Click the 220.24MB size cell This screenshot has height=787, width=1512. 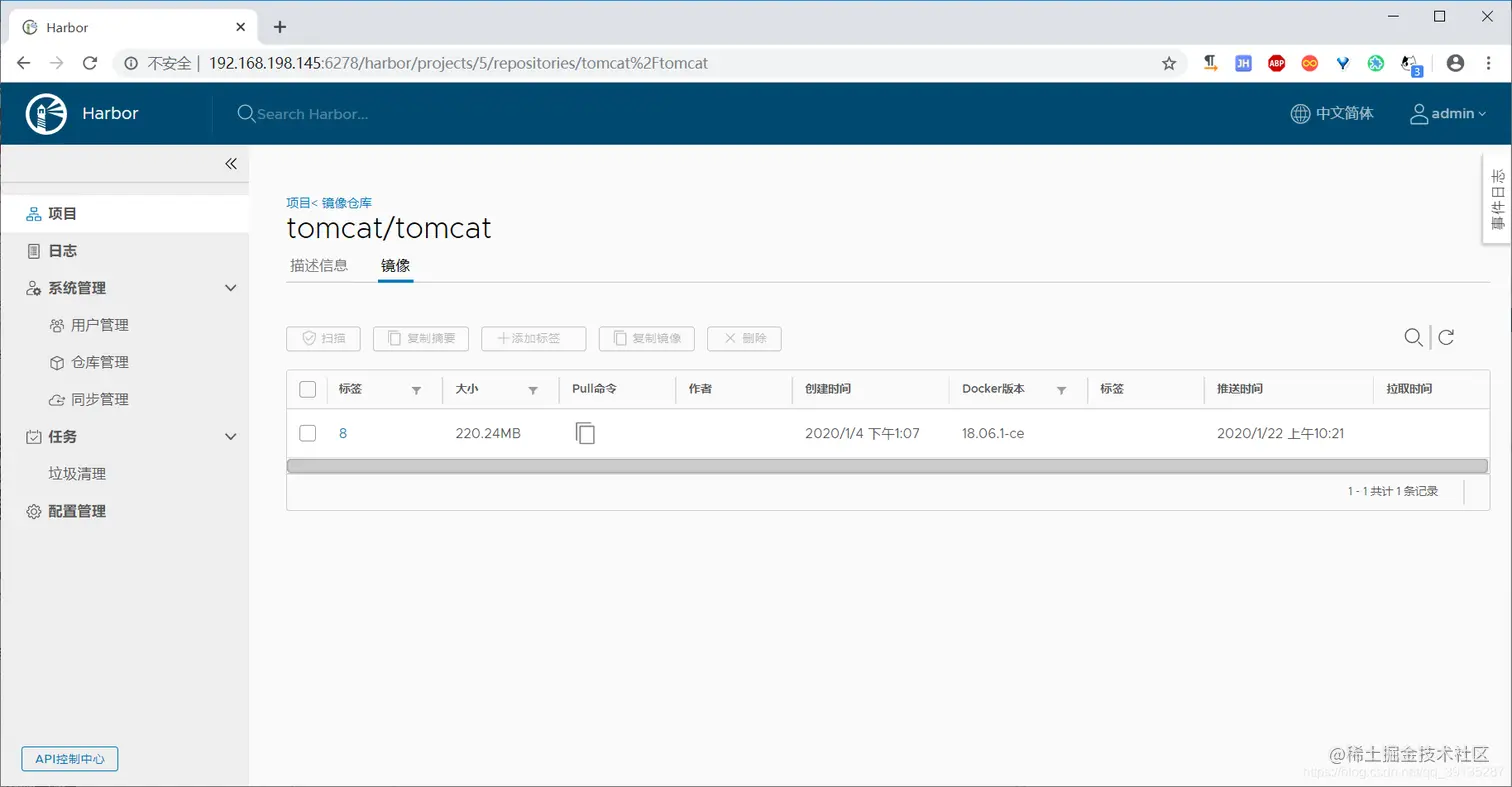click(488, 434)
